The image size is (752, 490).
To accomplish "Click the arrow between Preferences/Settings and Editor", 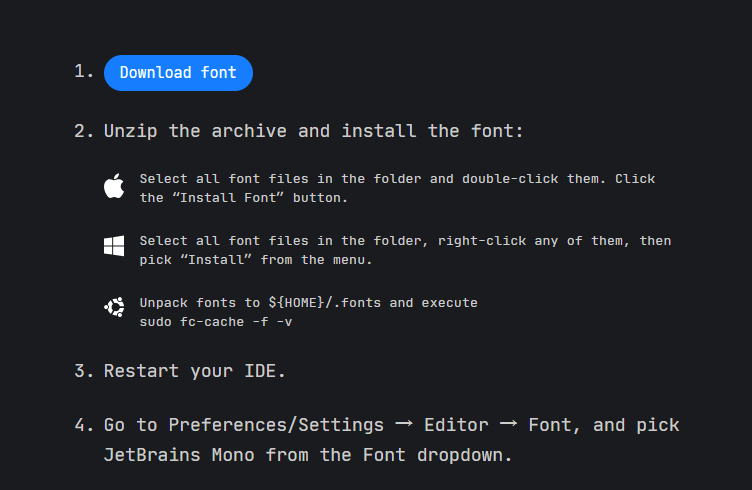I will coord(404,425).
